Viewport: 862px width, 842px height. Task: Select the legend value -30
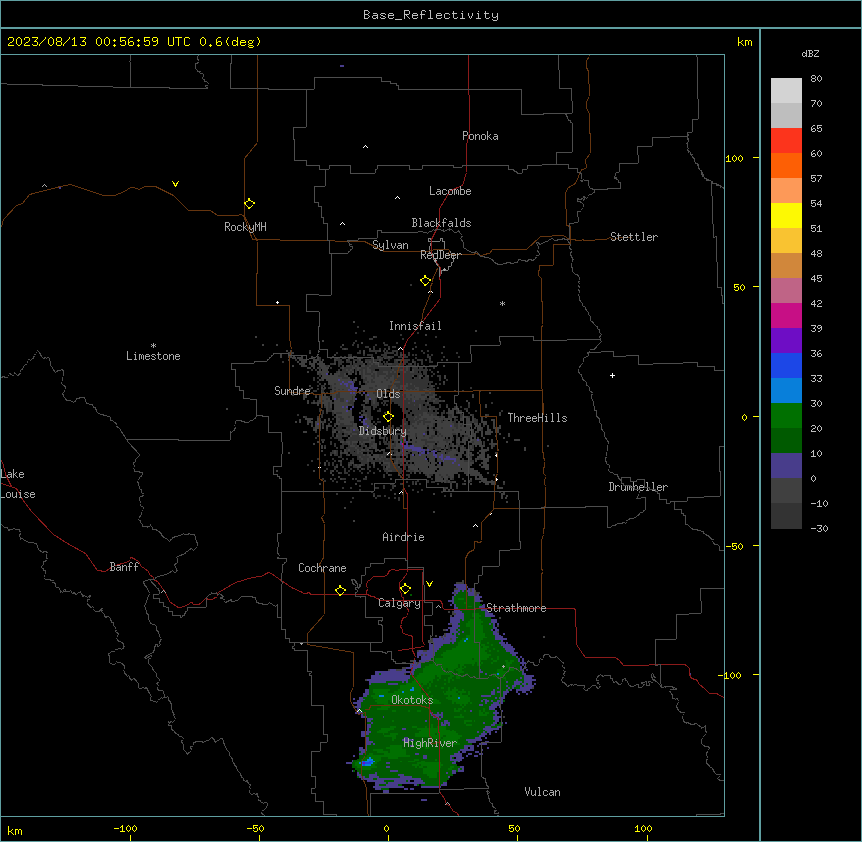tap(819, 528)
